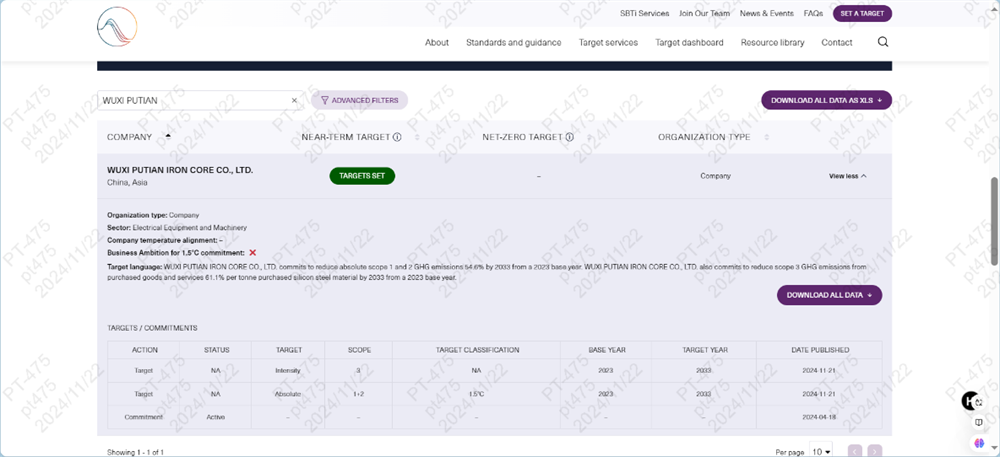Open the Per page dropdown

821,450
